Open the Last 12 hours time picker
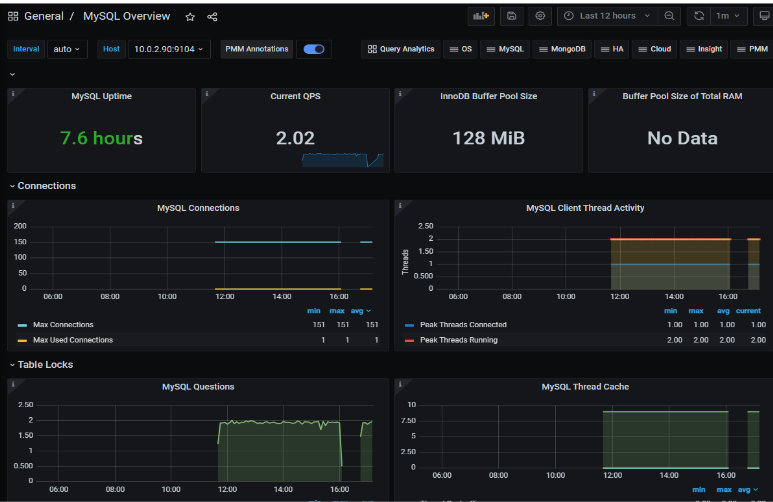 [608, 16]
